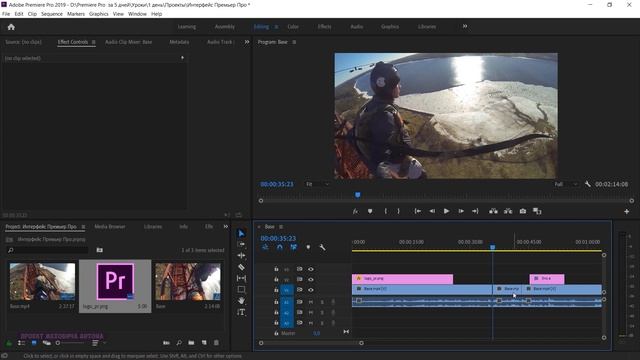Click Automate to Sequence button
Image resolution: width=640 pixels, height=360 pixels.
click(167, 343)
